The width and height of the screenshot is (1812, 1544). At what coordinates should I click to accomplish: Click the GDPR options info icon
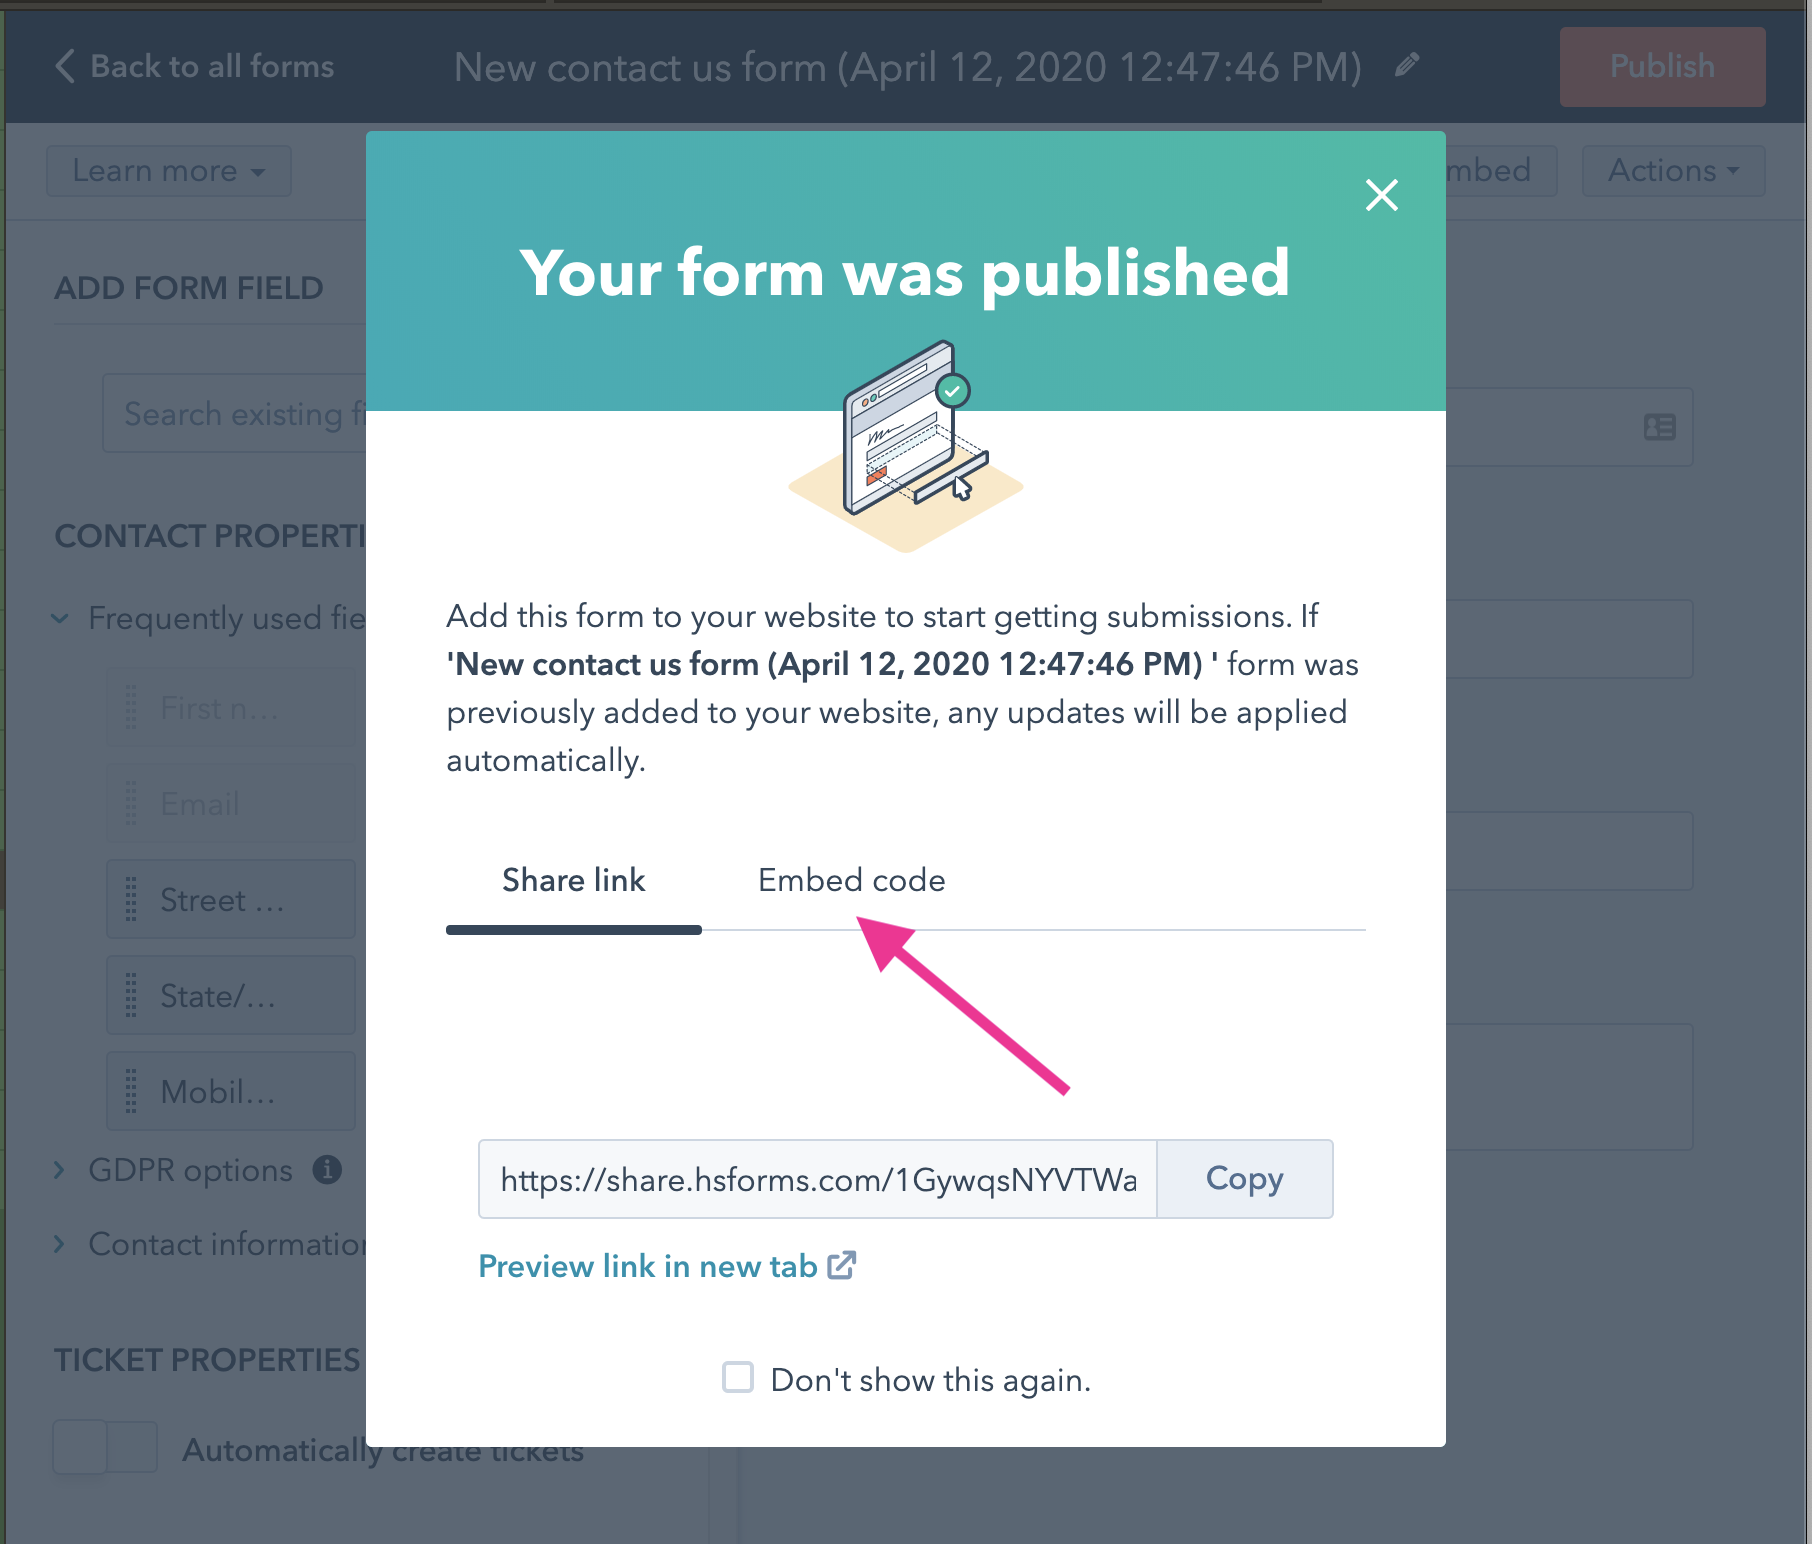pyautogui.click(x=327, y=1169)
